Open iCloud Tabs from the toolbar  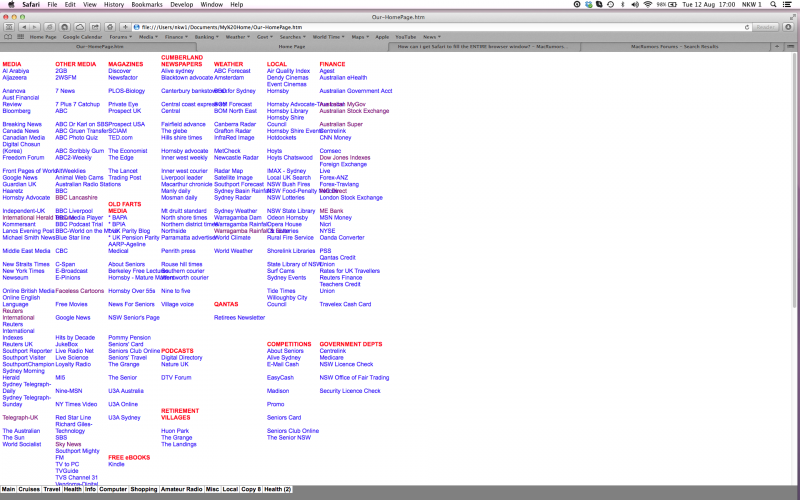(x=80, y=27)
